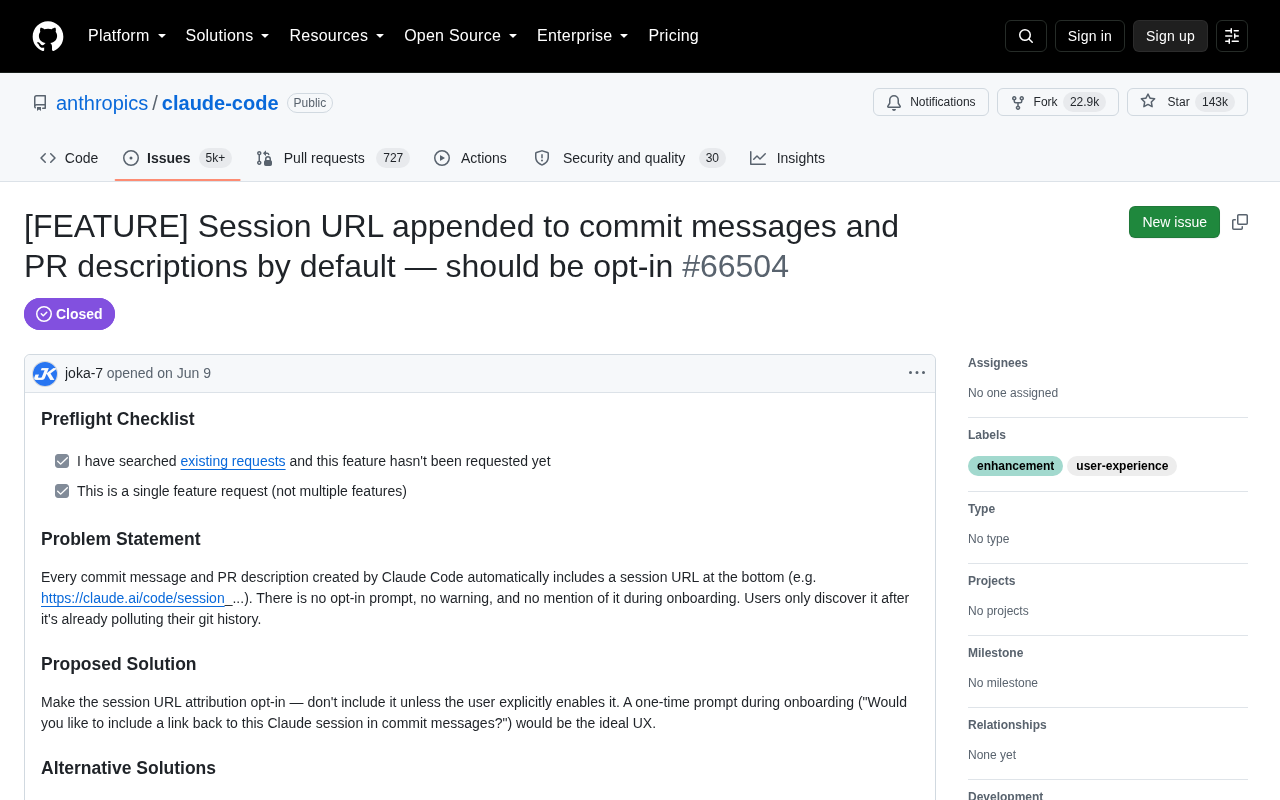Toggle the 'I have searched existing requests' checkbox
This screenshot has height=800, width=1280.
click(62, 461)
